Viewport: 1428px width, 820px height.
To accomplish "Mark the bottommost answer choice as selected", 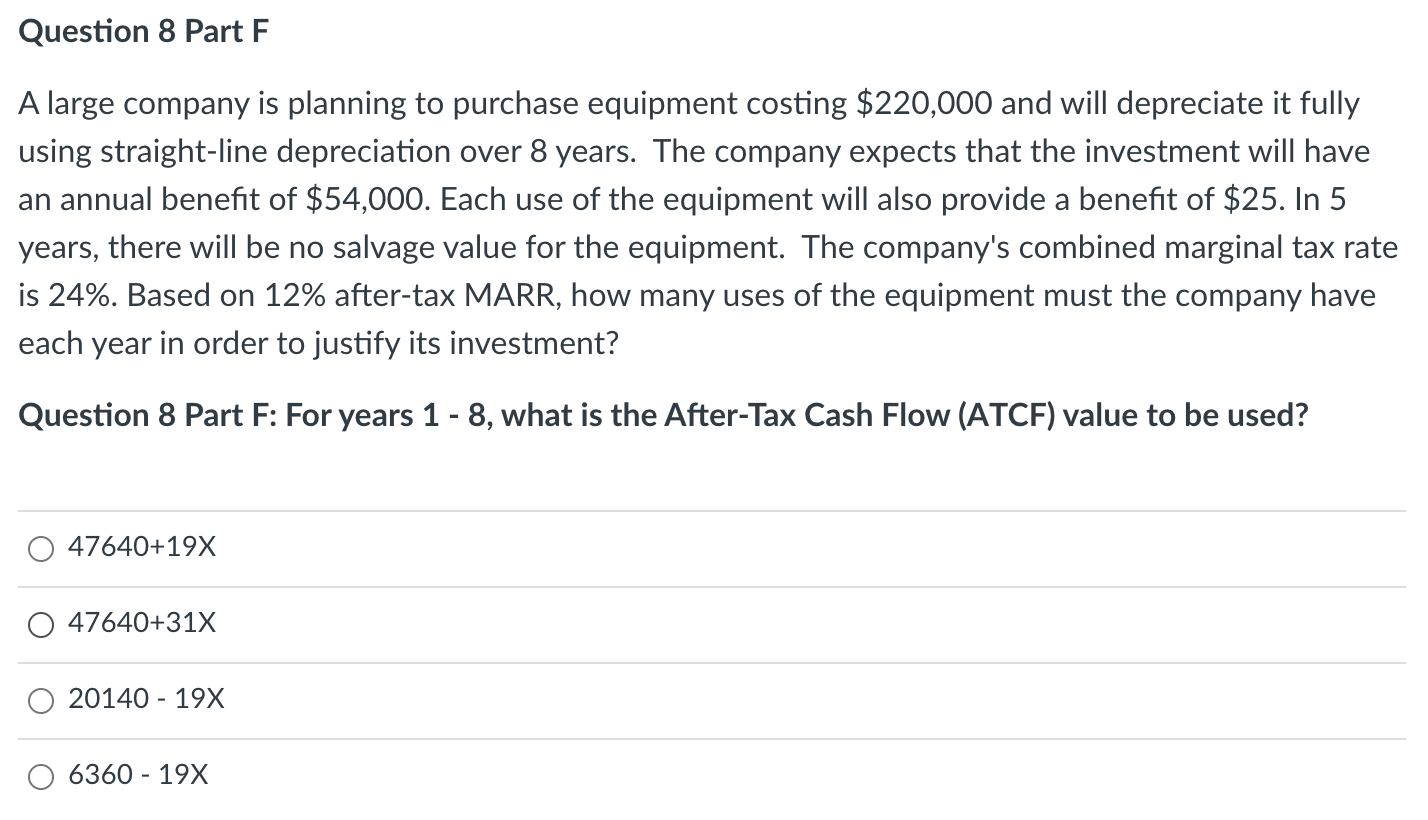I will click(x=41, y=776).
